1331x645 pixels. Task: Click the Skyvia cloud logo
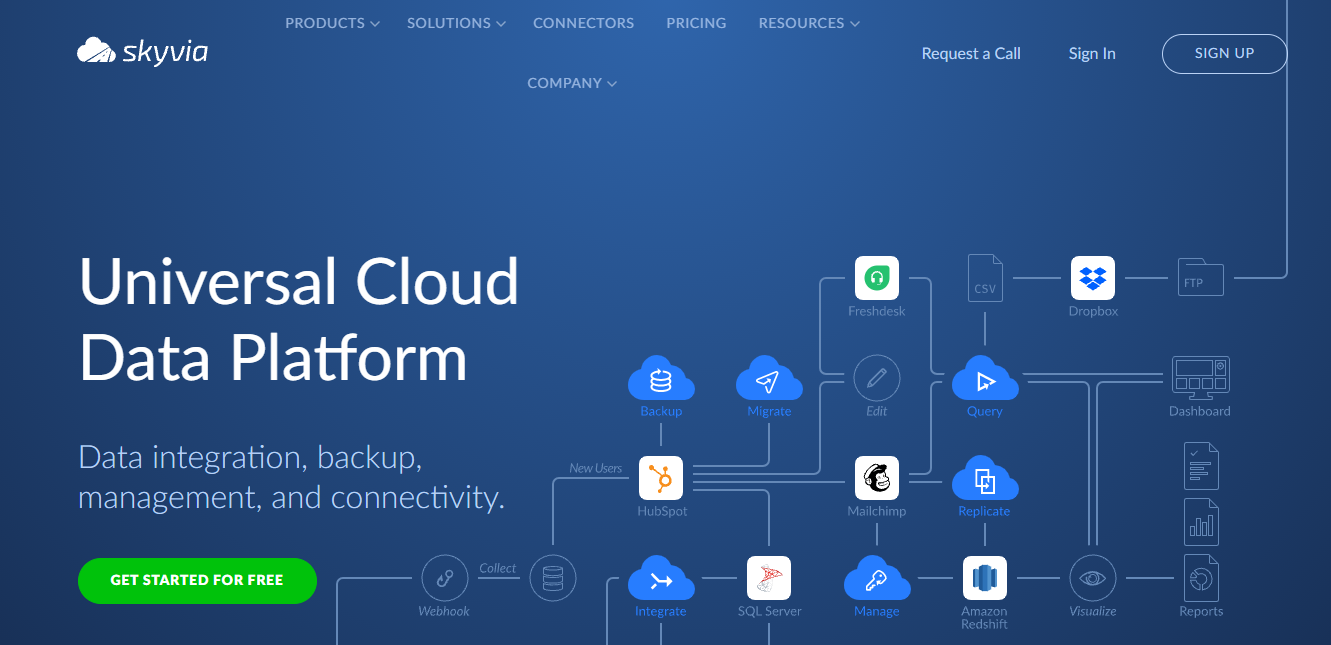click(143, 50)
